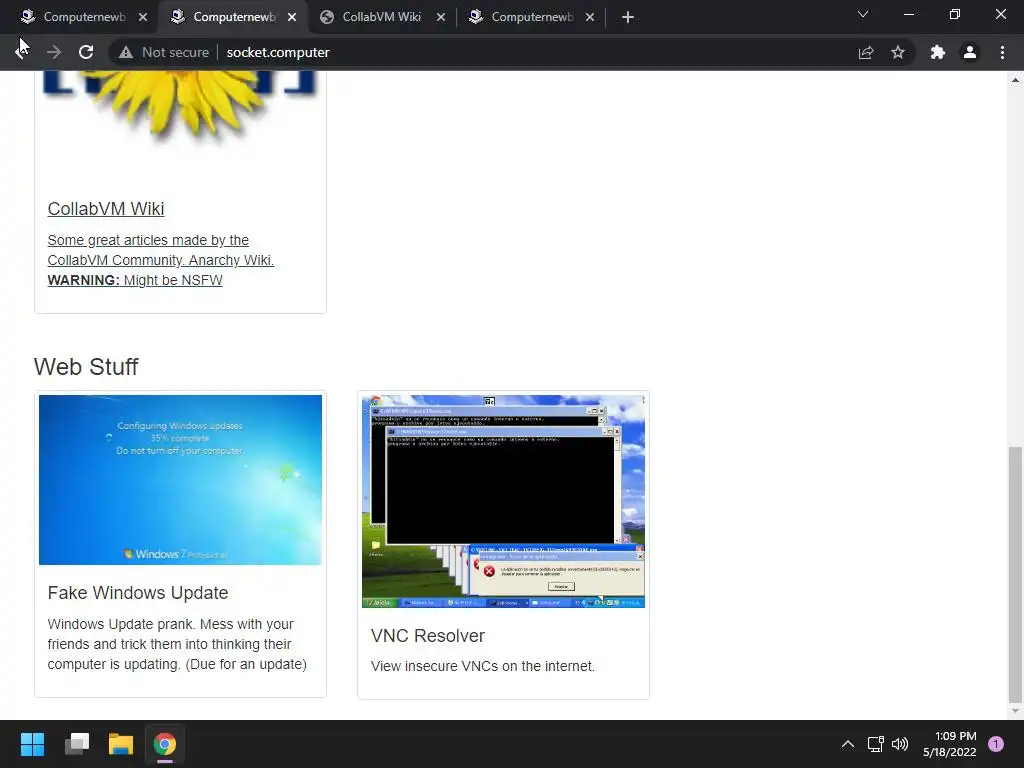Screen dimensions: 1024x768
Task: Open the Fake Windows Update thumbnail
Action: (180, 480)
